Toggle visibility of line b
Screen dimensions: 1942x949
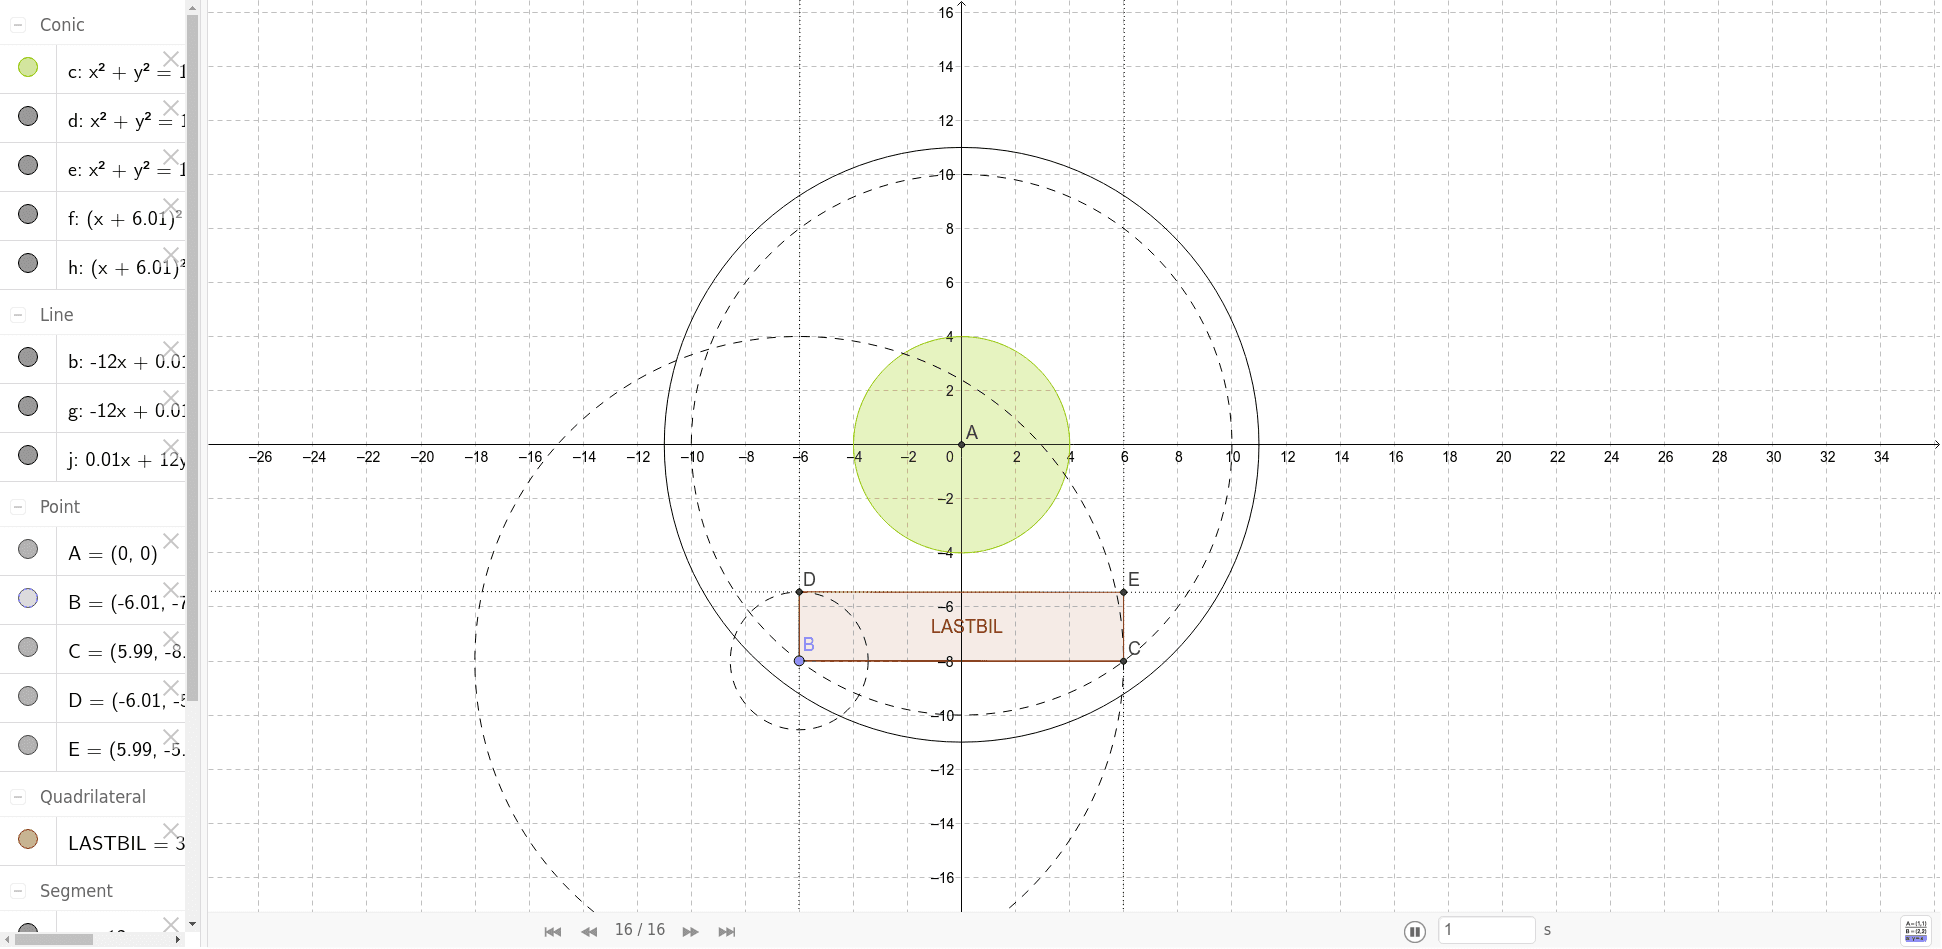coord(28,357)
